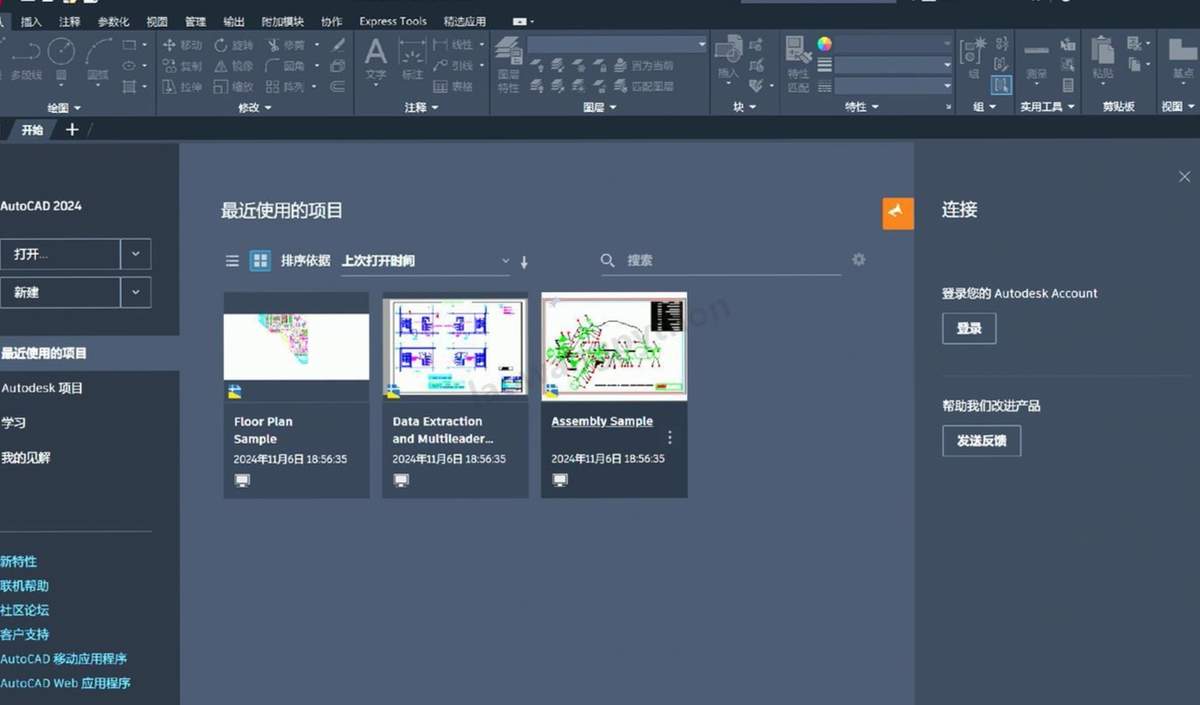1200x705 pixels.
Task: Open the 联机帮助 link
Action: click(x=25, y=586)
